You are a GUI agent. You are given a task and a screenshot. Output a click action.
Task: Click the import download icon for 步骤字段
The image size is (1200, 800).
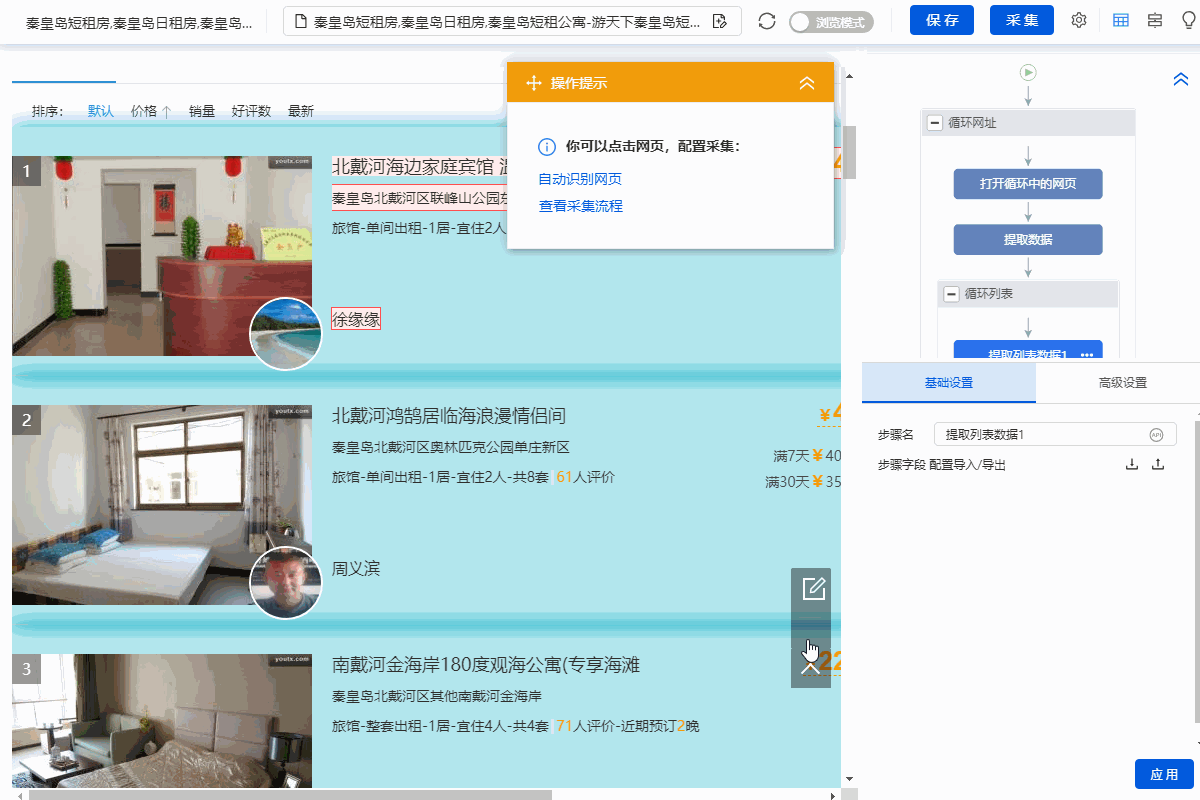1132,464
